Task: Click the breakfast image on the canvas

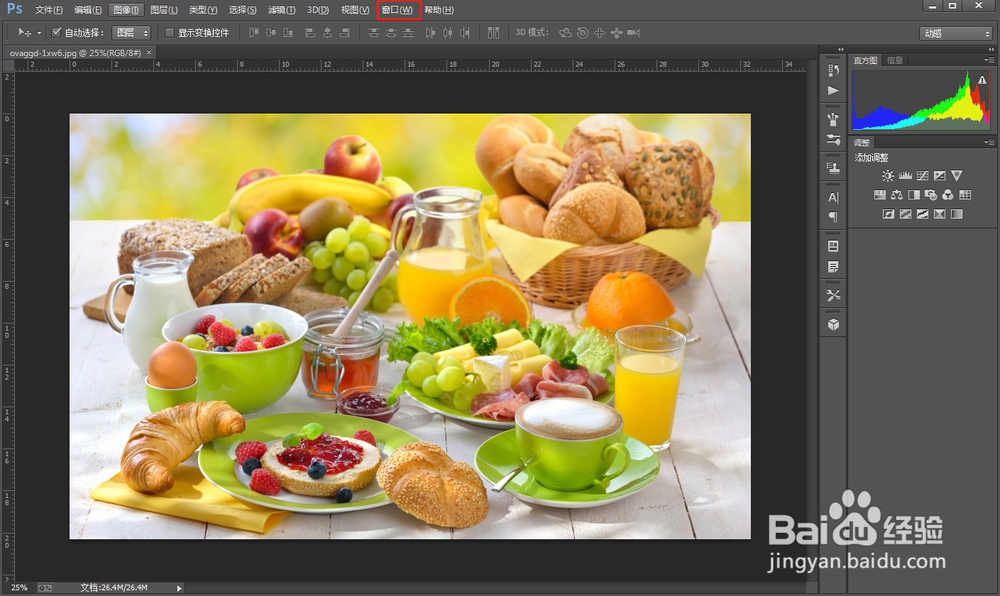Action: tap(410, 326)
